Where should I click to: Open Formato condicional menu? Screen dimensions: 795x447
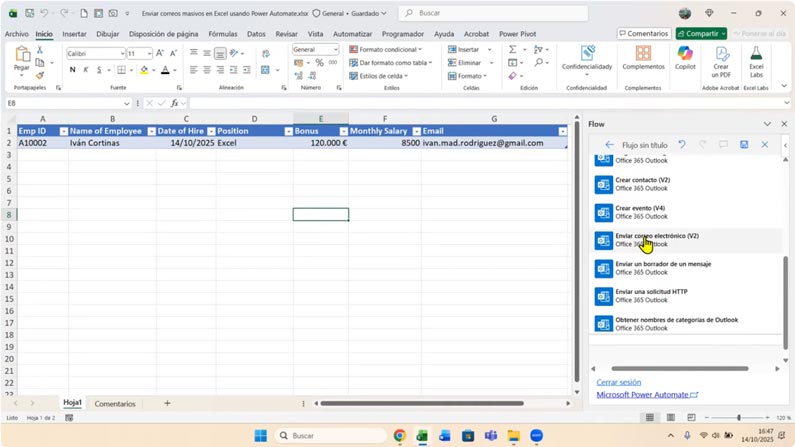[x=385, y=49]
